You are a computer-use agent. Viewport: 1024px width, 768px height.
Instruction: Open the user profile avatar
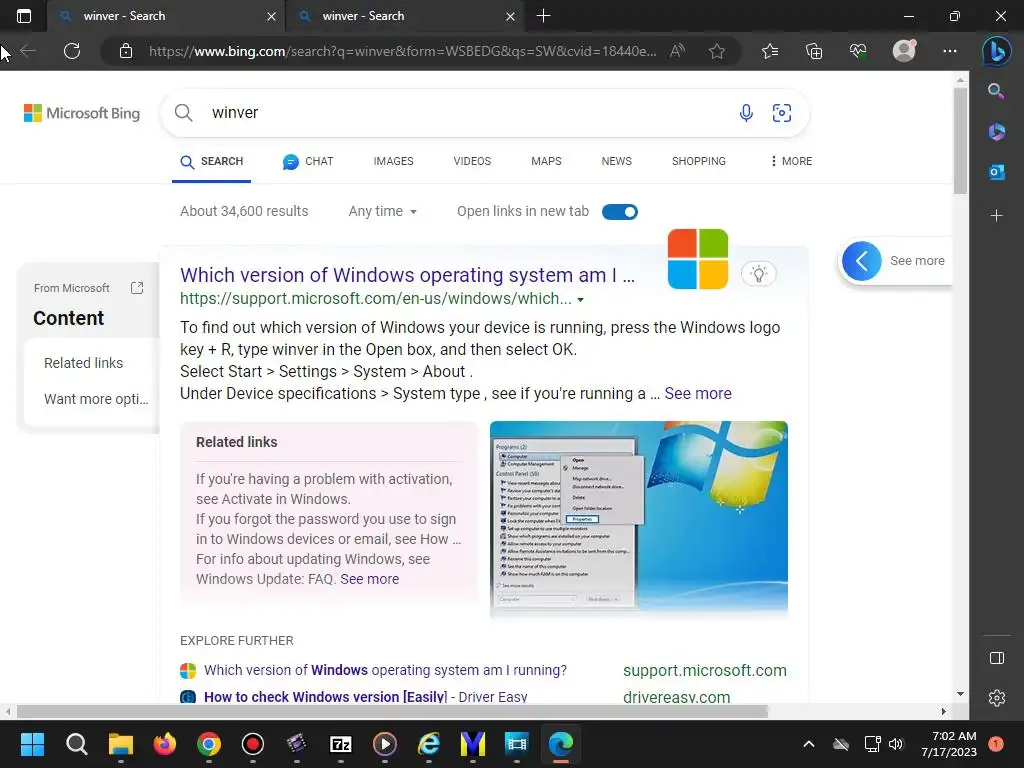coord(904,51)
